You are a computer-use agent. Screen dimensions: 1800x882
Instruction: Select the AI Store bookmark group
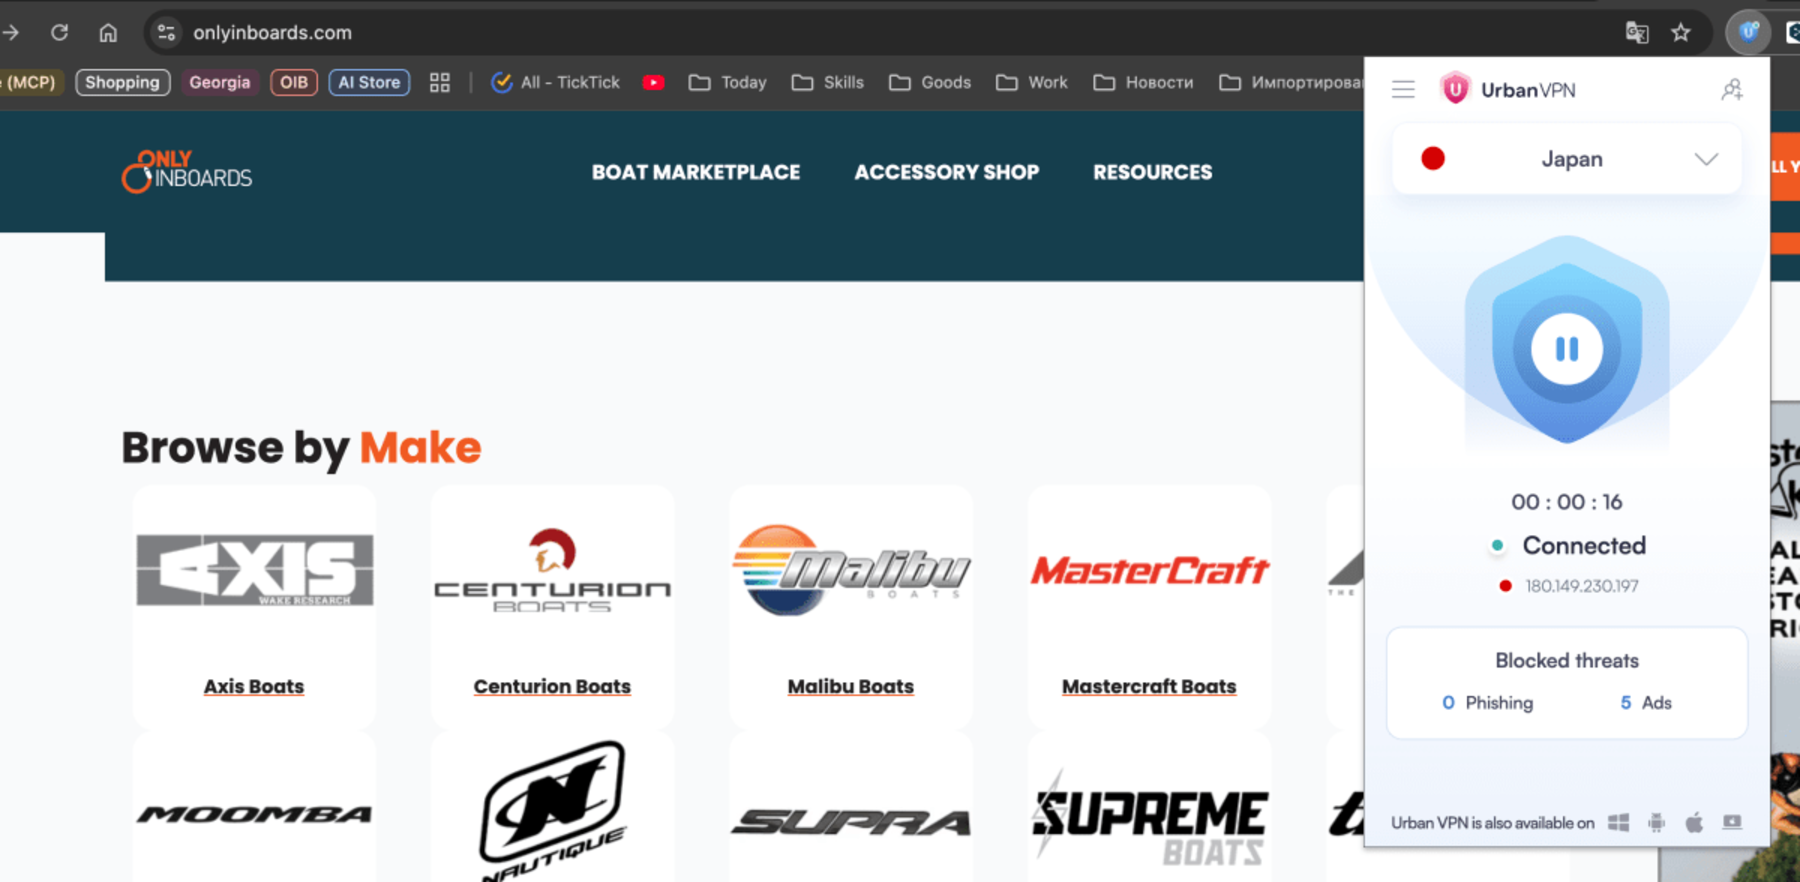click(x=369, y=83)
